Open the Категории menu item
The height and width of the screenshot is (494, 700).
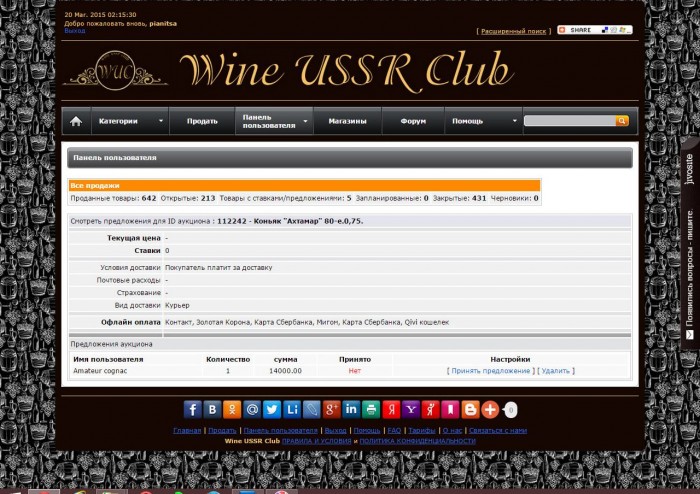(118, 121)
